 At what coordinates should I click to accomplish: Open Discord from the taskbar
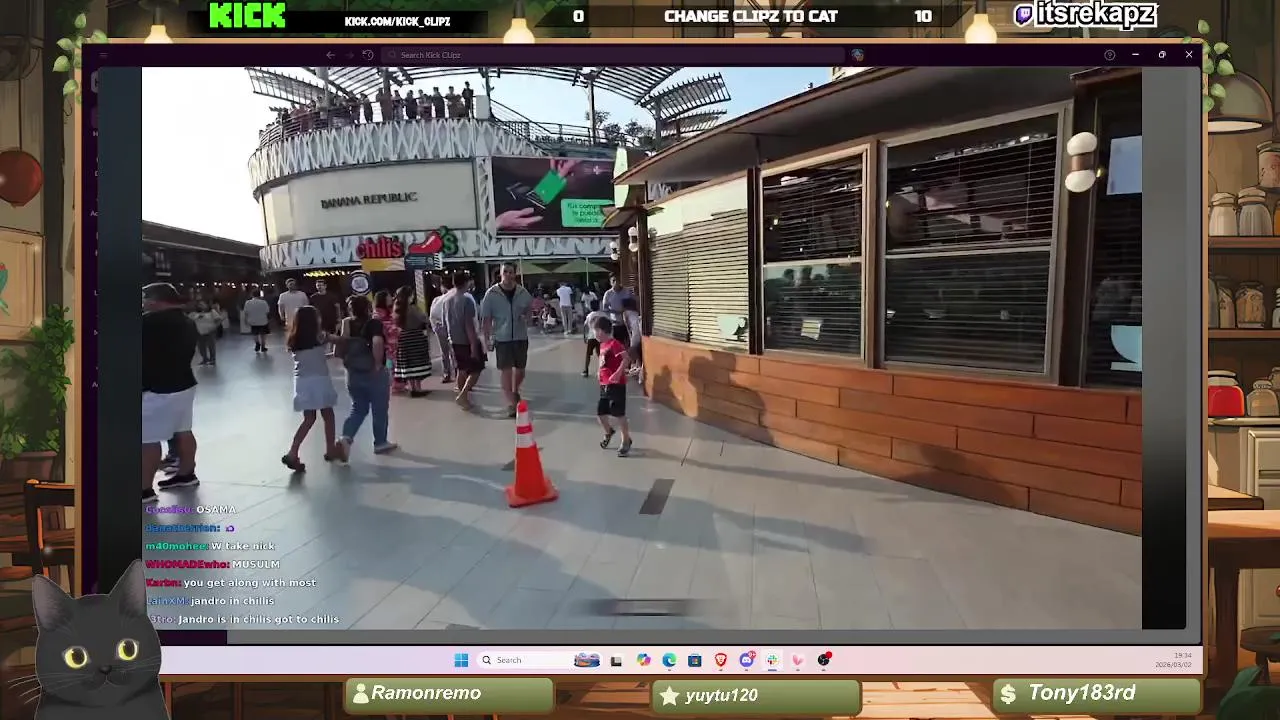coord(747,660)
